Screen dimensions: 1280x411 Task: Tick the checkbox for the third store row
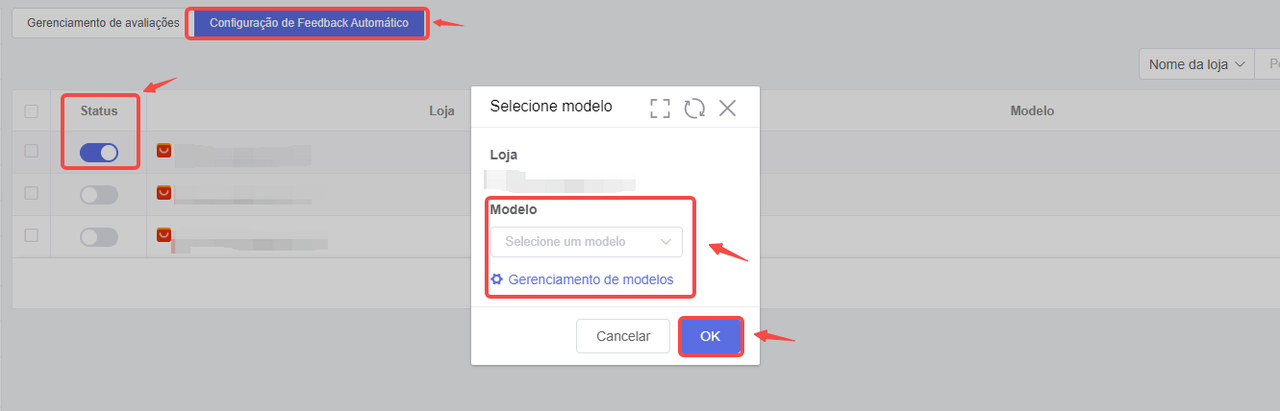[x=31, y=235]
